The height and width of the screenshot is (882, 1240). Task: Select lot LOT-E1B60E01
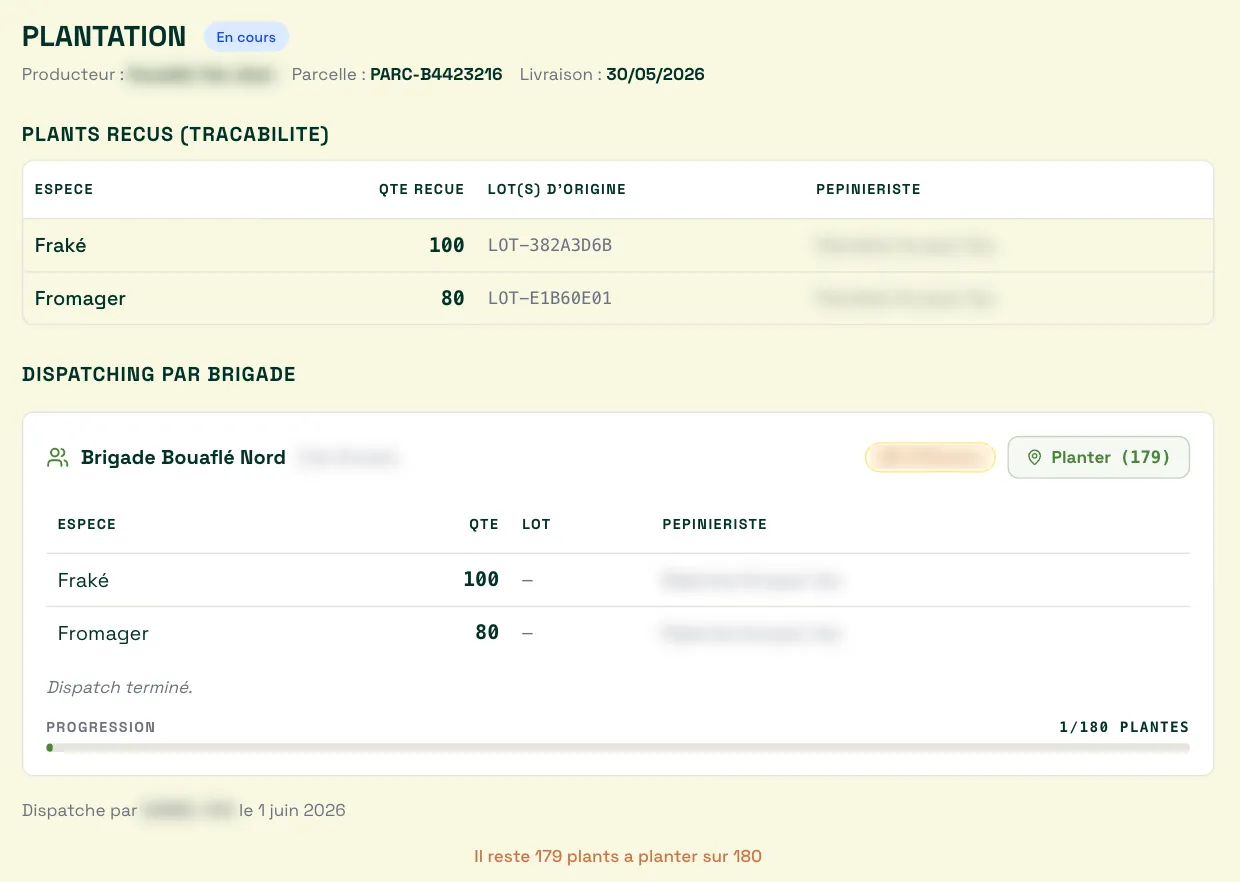550,298
